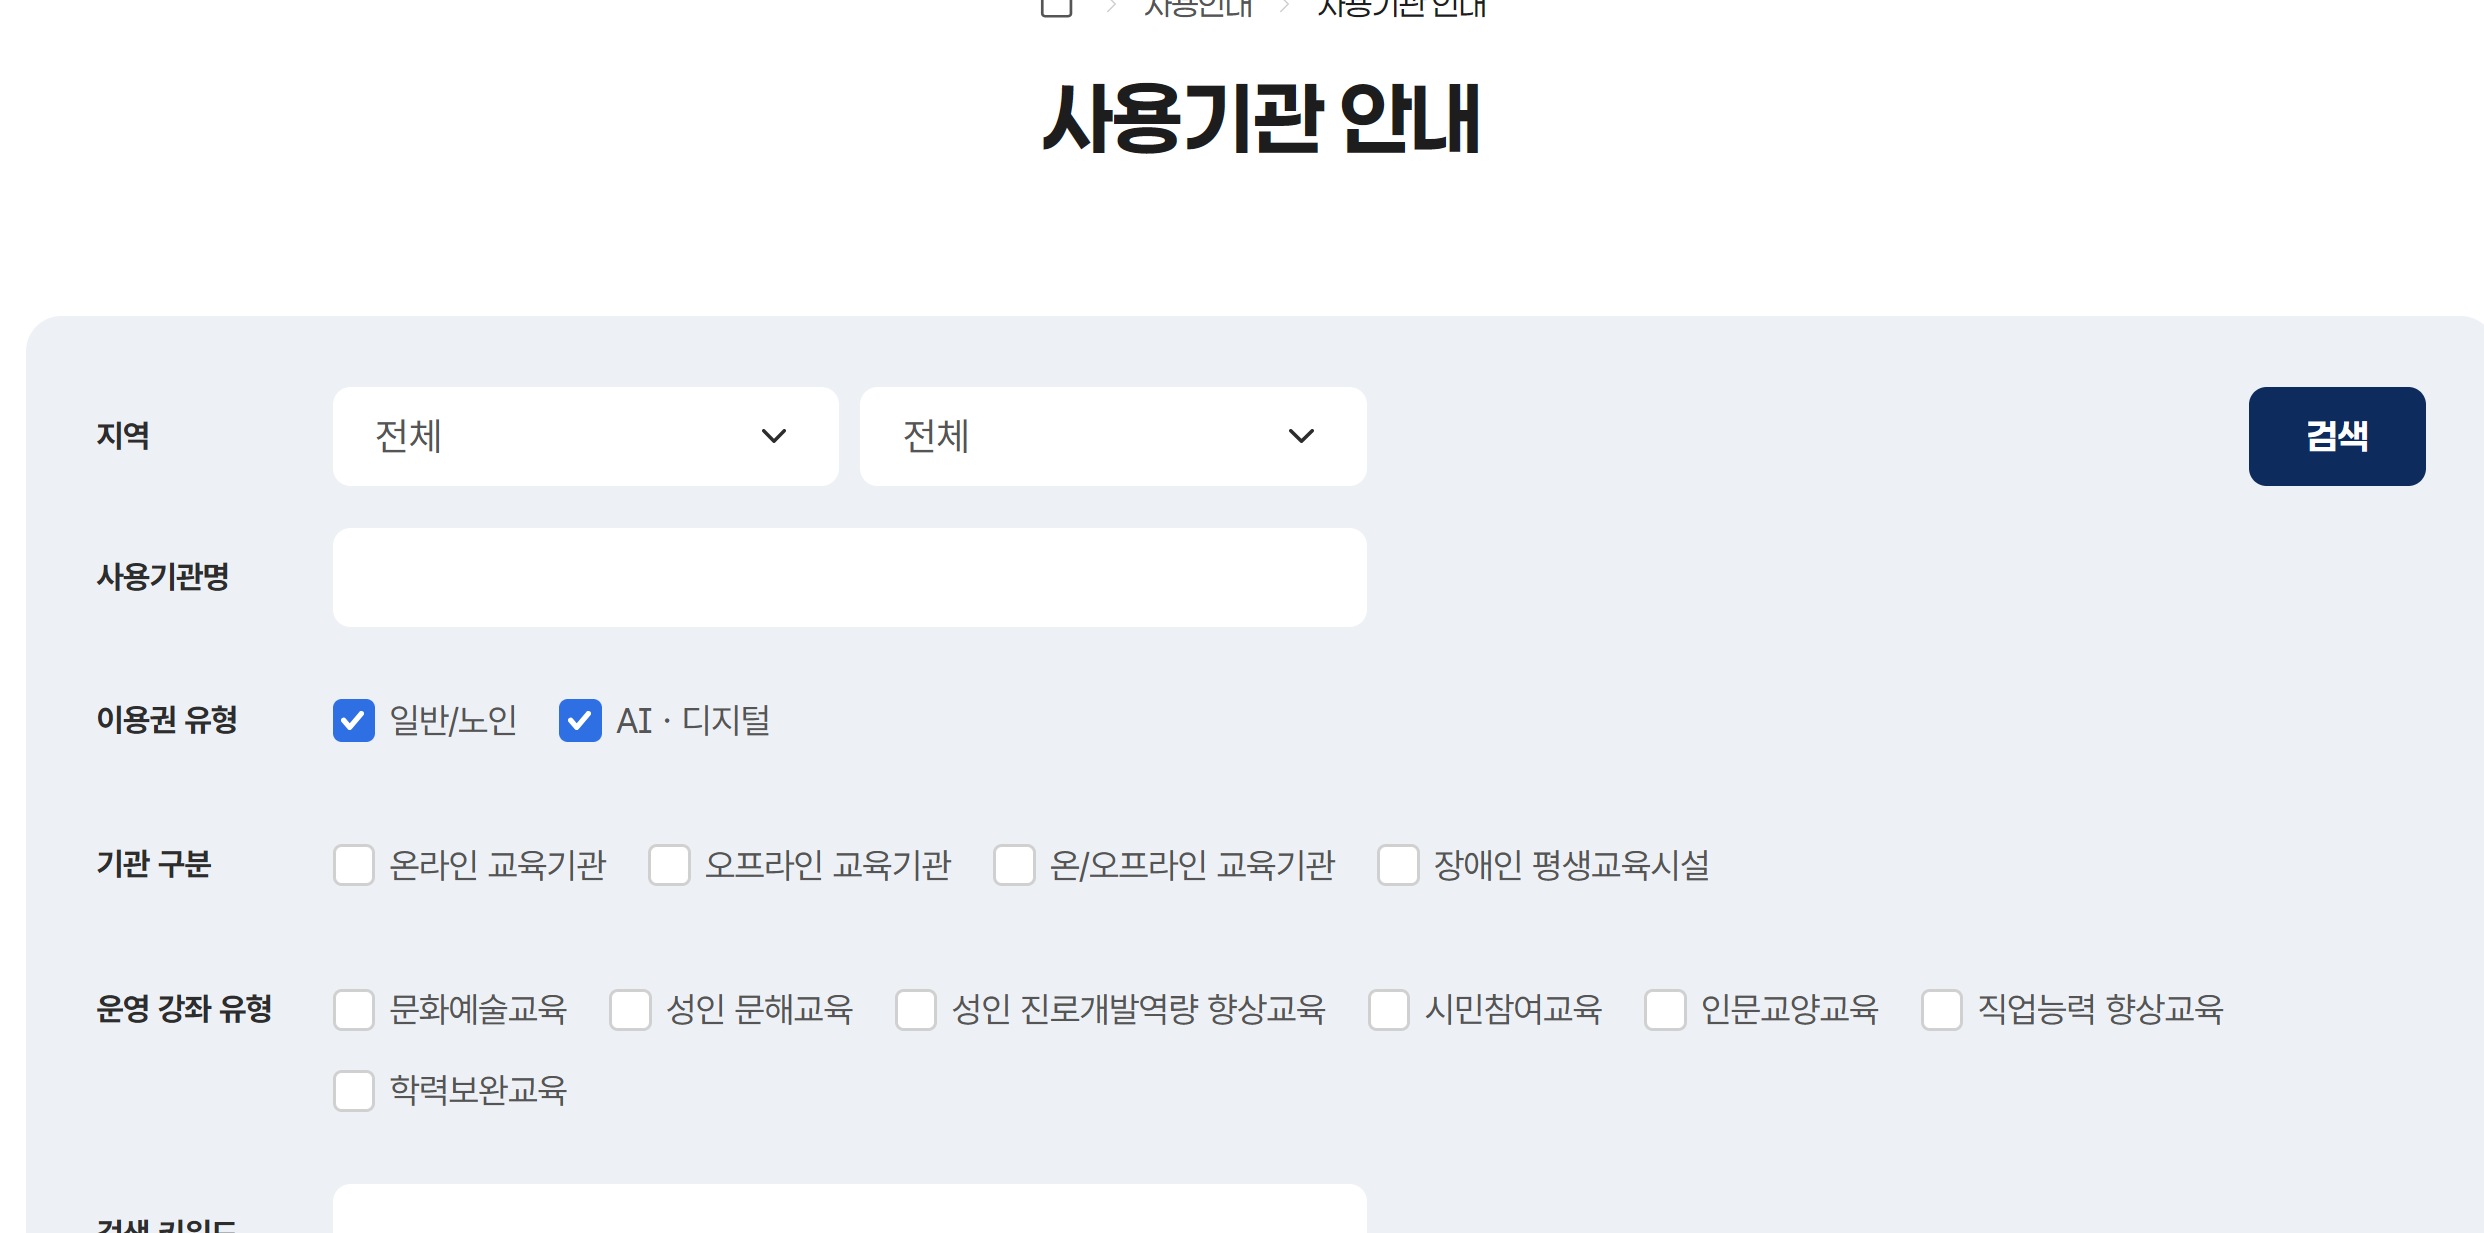Enable the 오프라인 교육기관 option
Viewport: 2484px width, 1233px height.
coord(669,865)
